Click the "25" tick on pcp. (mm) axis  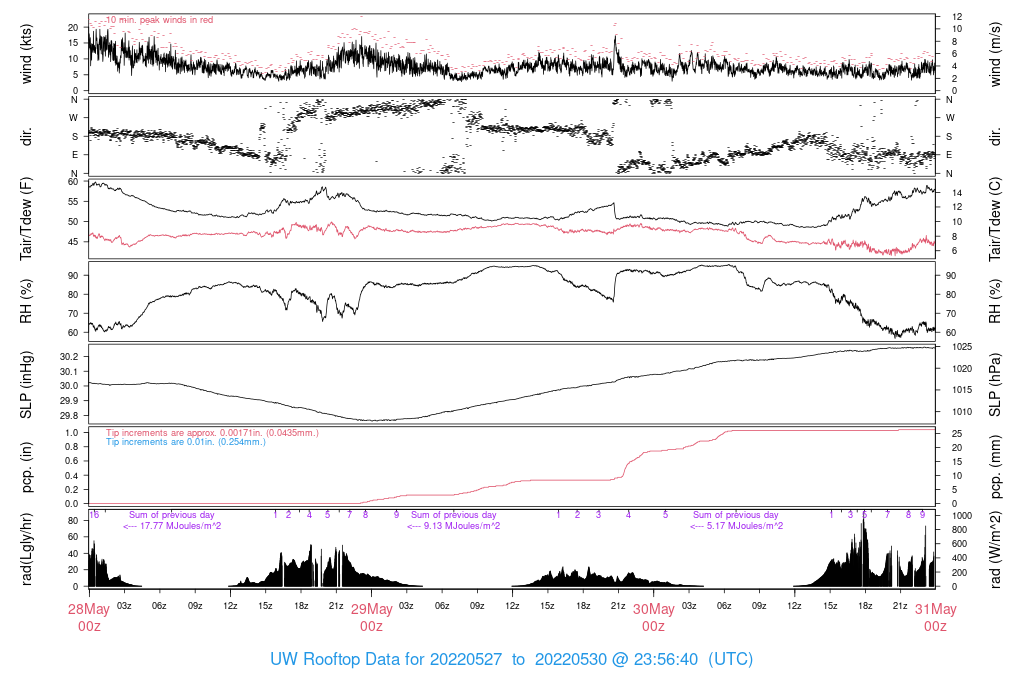coord(957,434)
